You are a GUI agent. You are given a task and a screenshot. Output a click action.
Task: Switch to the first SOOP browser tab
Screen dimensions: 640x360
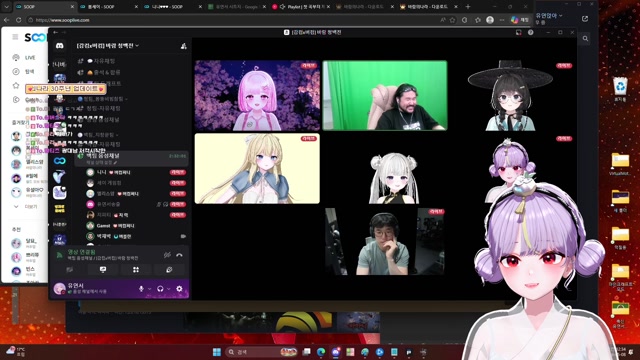pos(44,7)
